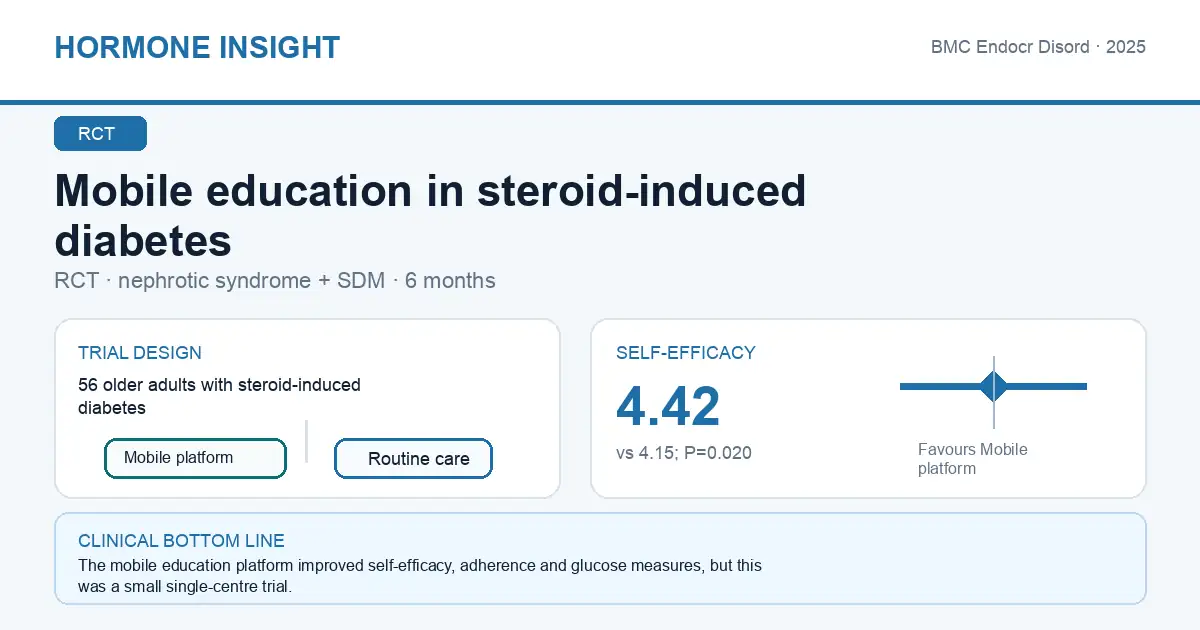Click the divider between the two trial arms

pos(306,441)
